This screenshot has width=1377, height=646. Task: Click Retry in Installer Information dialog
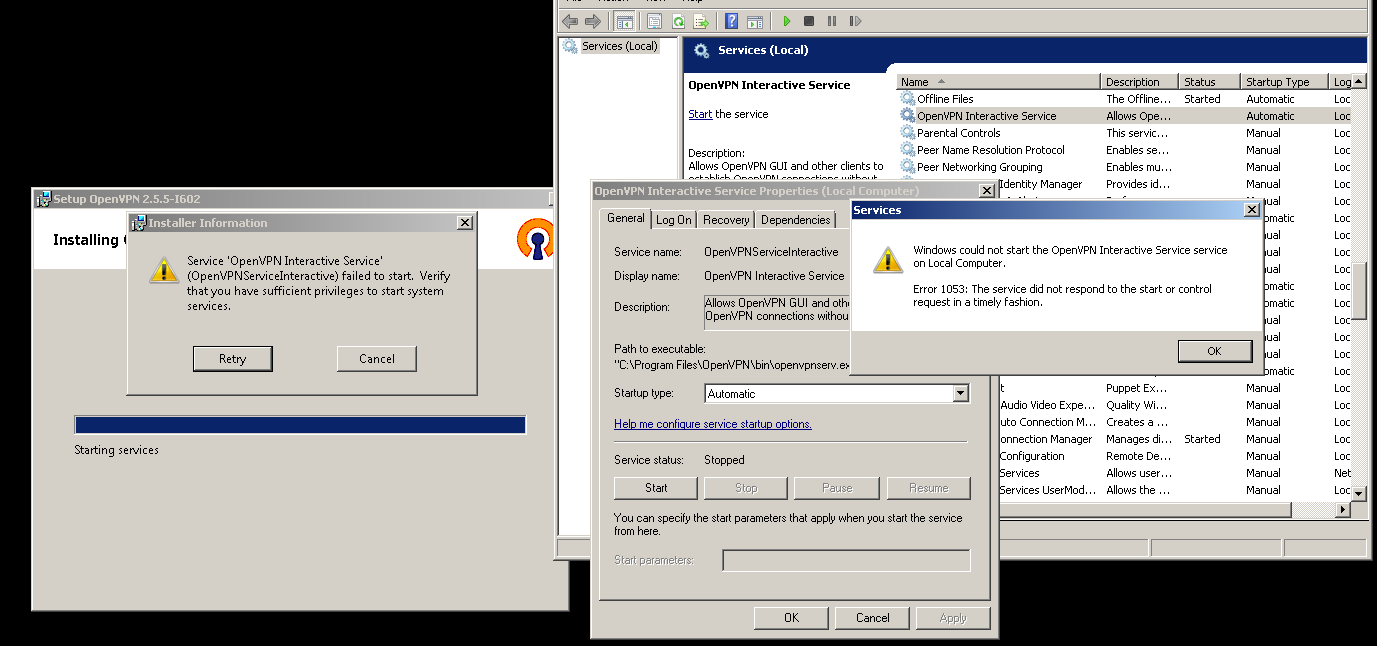[x=232, y=359]
